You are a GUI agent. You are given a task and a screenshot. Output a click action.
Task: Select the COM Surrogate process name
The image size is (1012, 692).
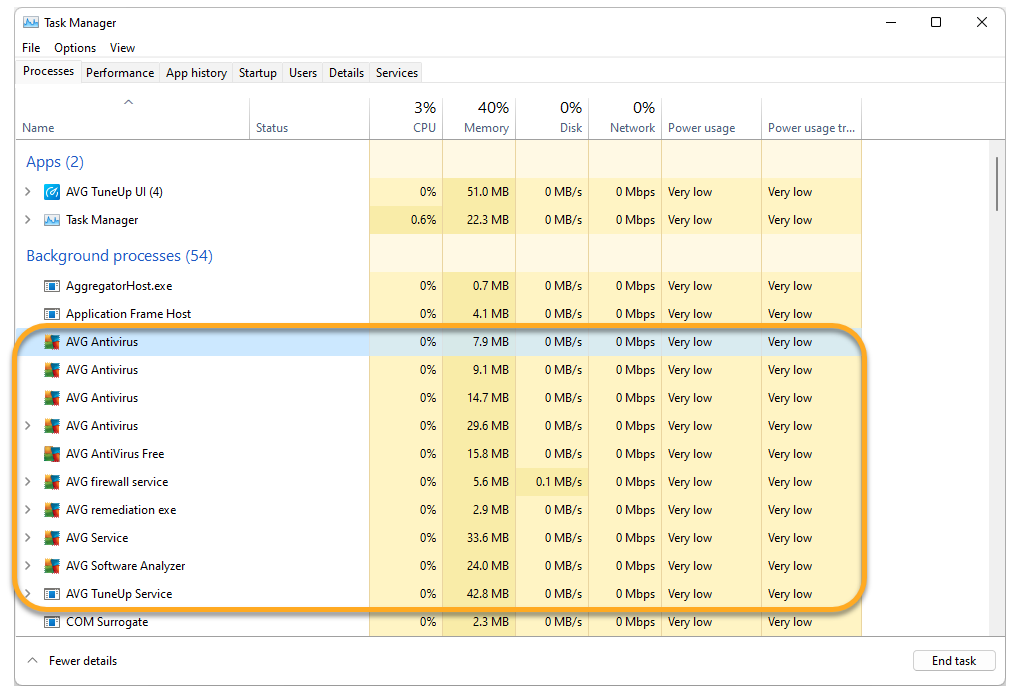pos(107,622)
